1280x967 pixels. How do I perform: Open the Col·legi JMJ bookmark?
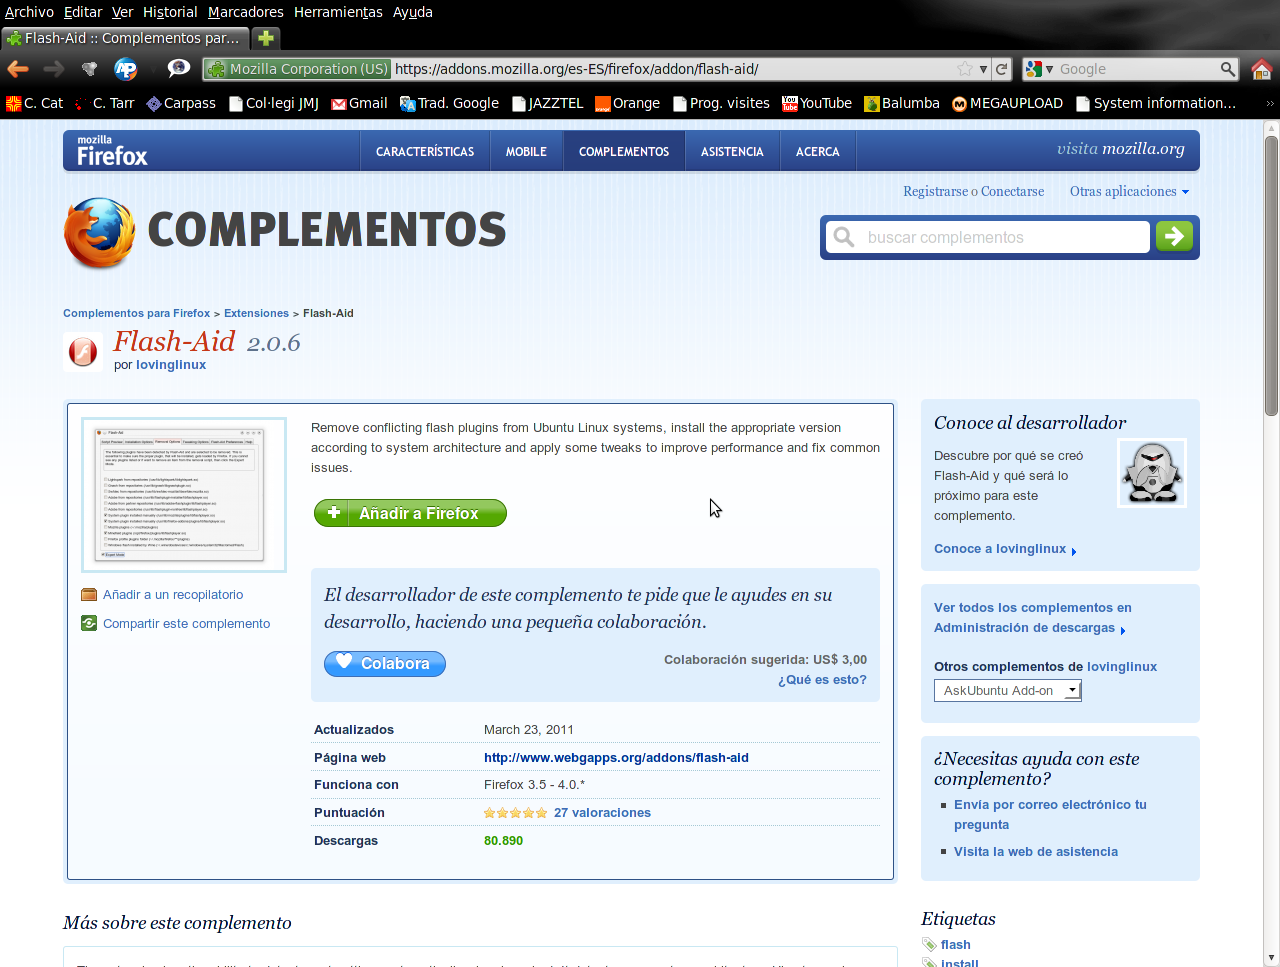coord(274,103)
